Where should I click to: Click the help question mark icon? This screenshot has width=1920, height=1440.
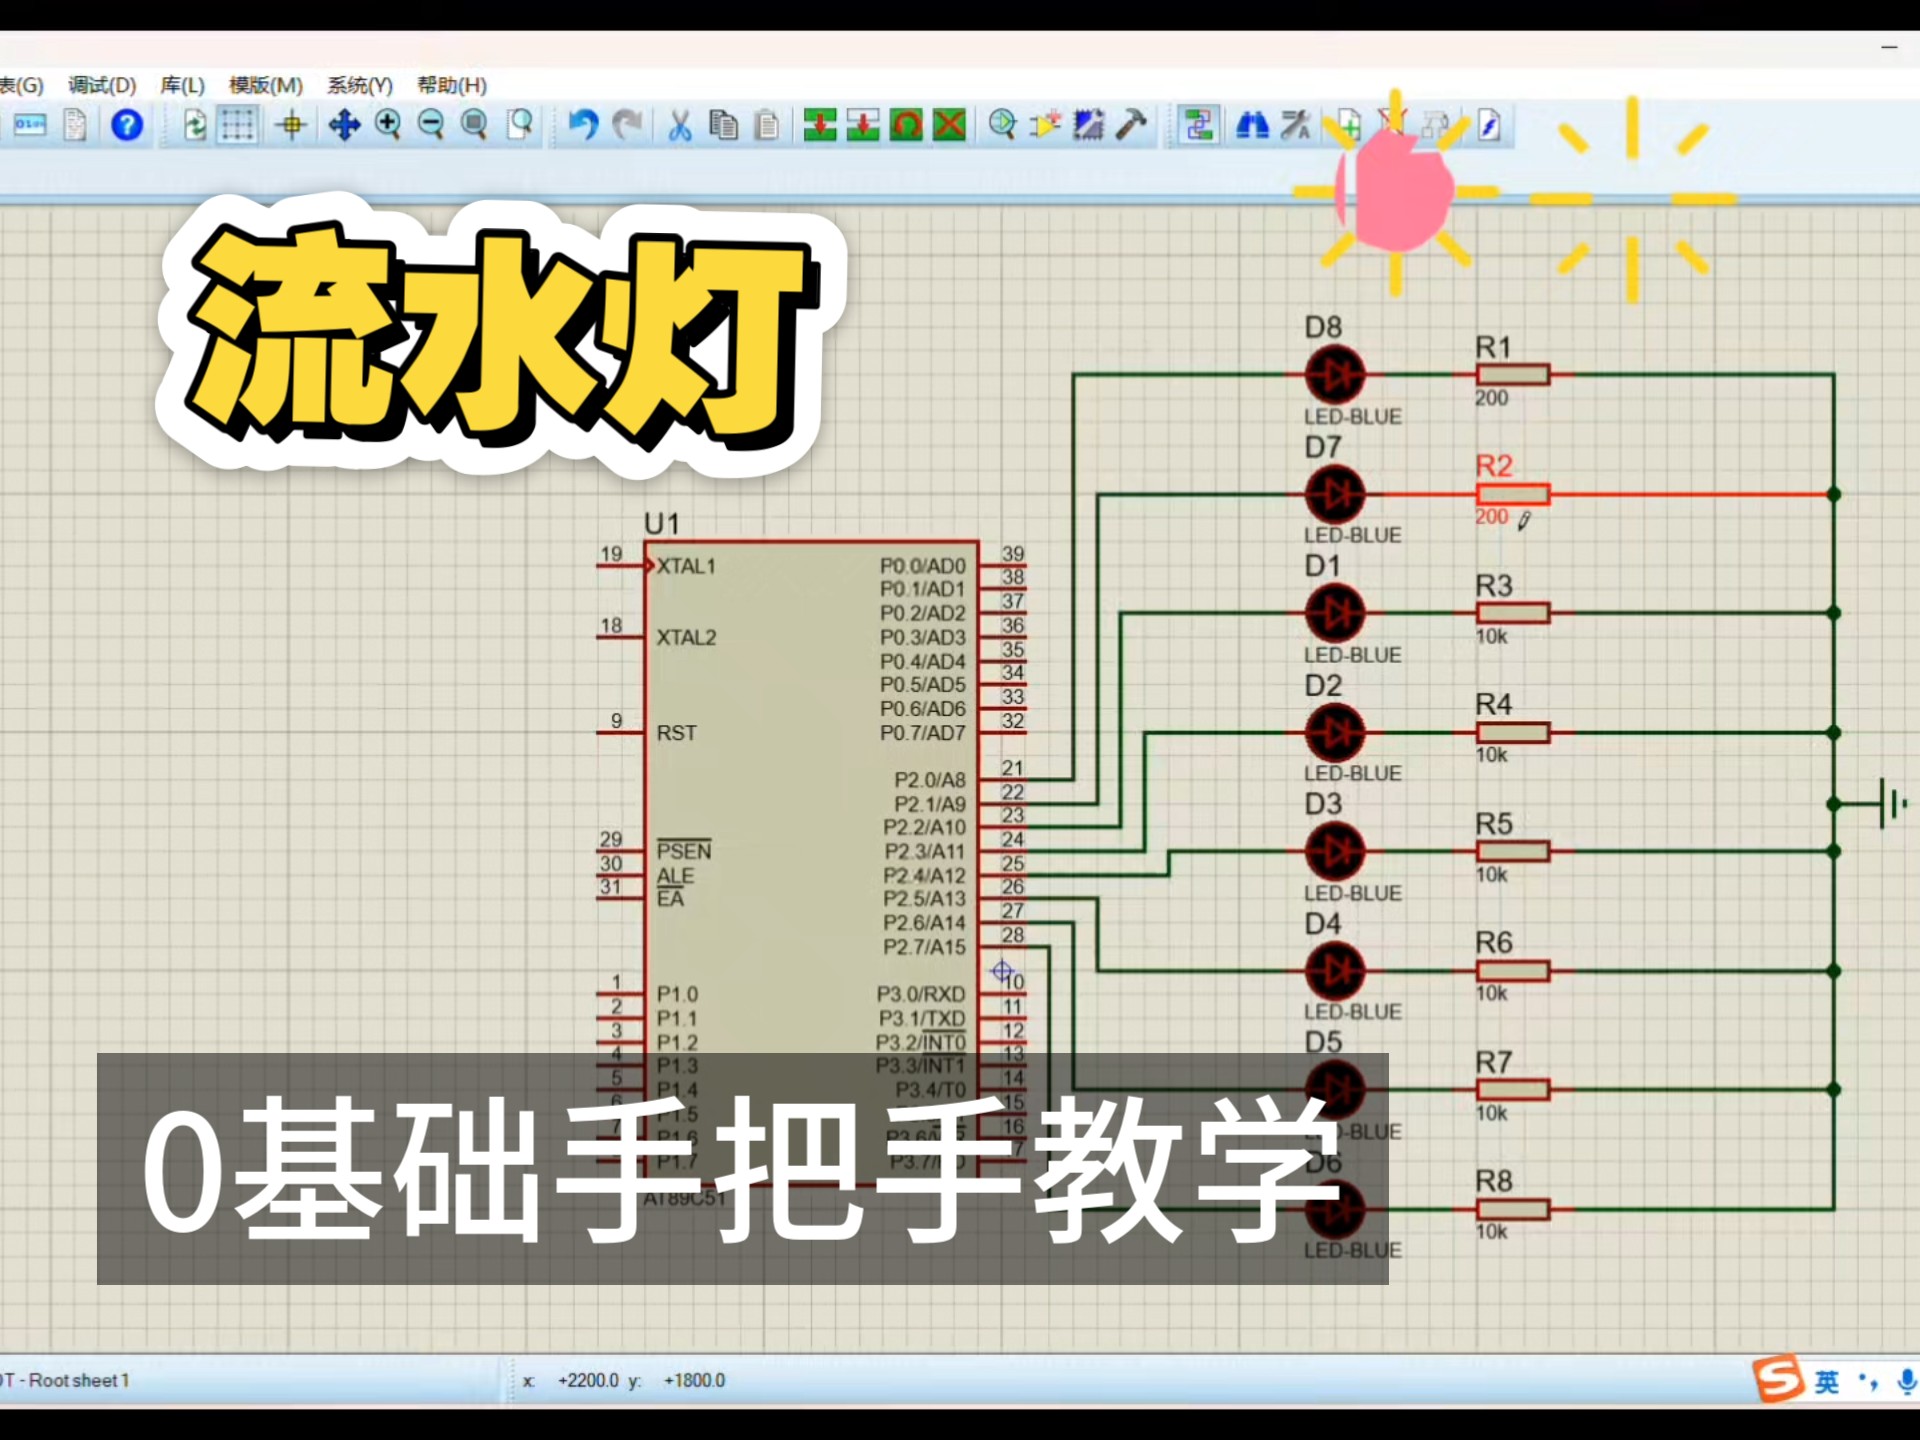click(x=126, y=125)
